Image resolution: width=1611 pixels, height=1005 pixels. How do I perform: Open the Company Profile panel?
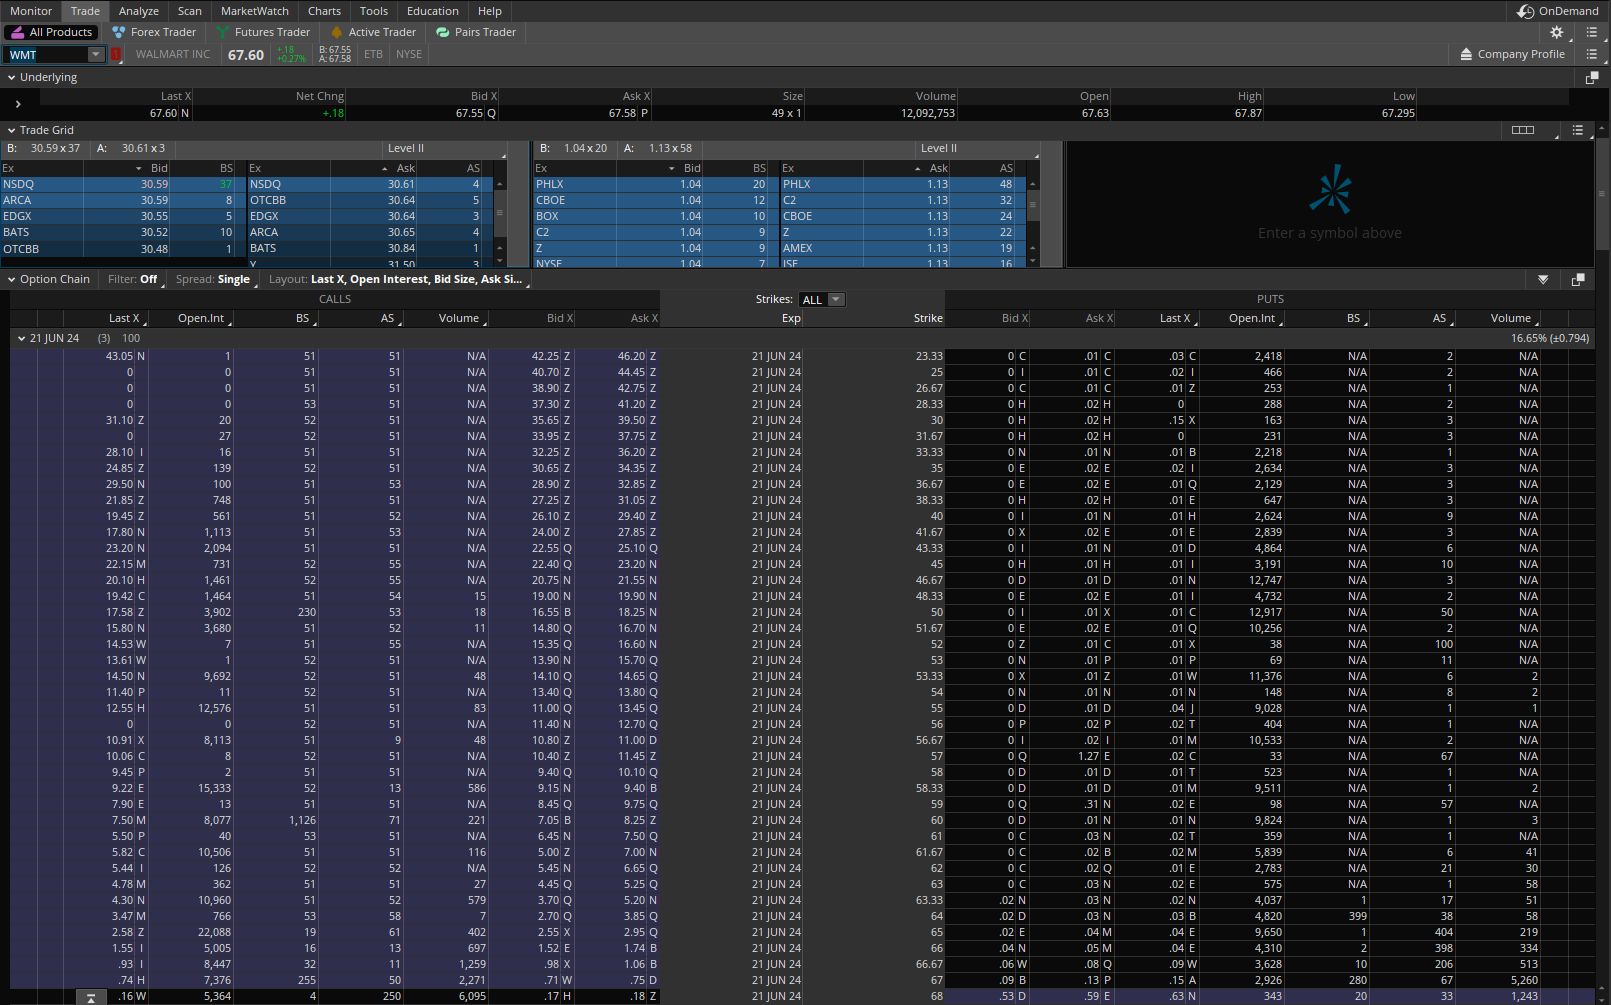pos(1512,54)
